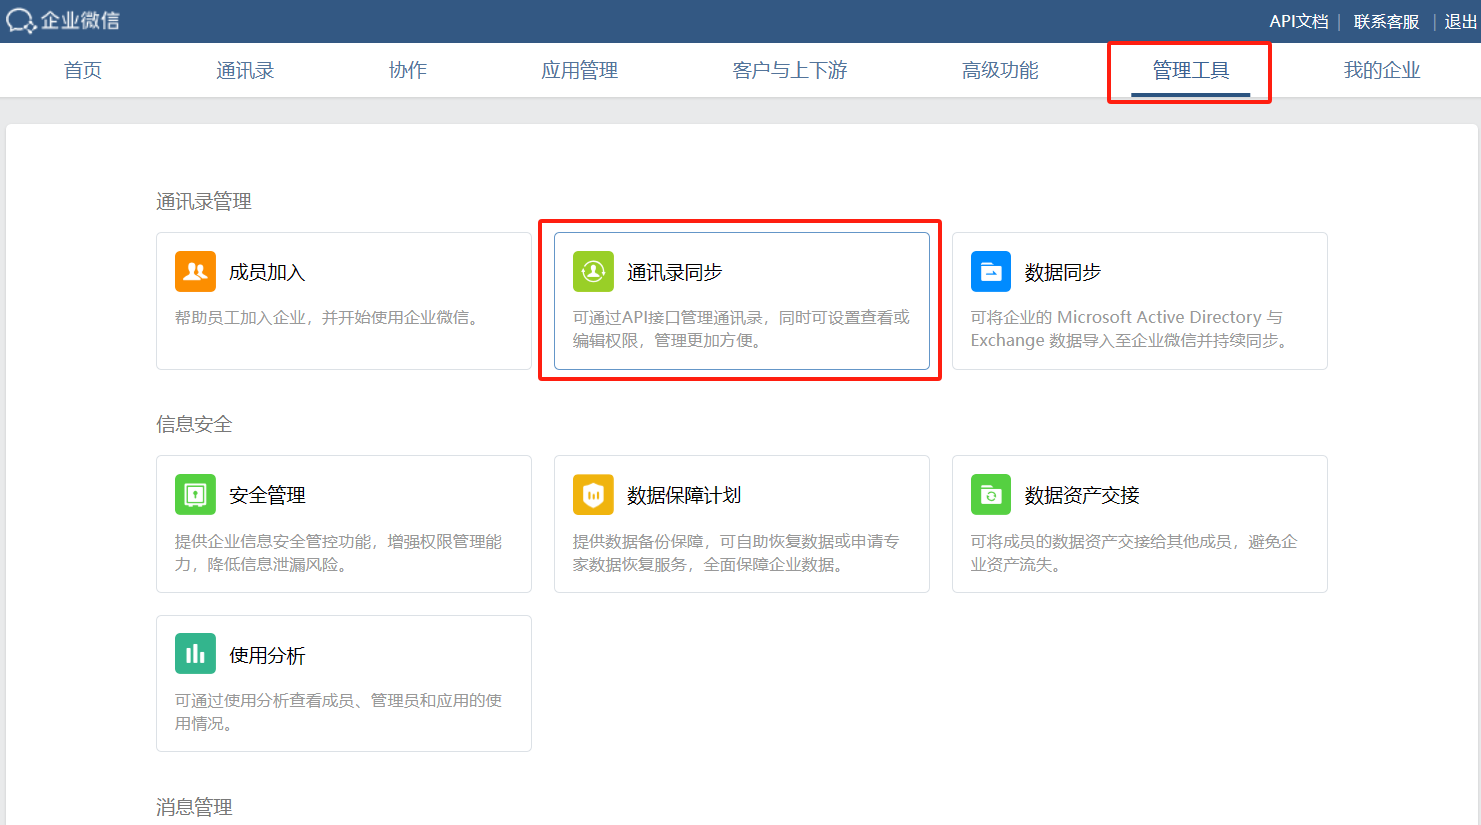The image size is (1481, 825).
Task: Select the 管理工具 tab
Action: point(1190,70)
